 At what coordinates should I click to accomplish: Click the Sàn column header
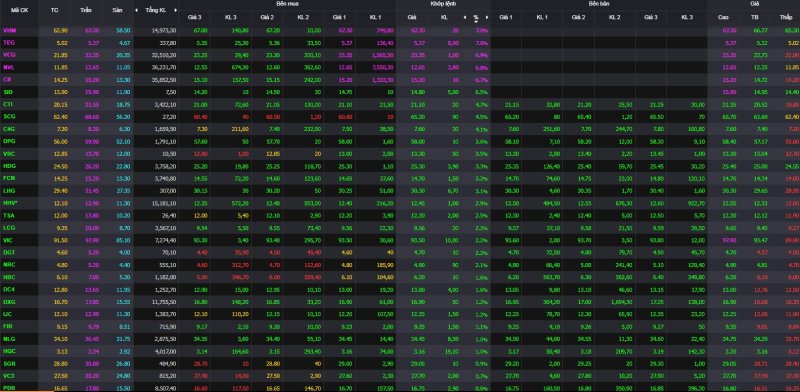[118, 10]
